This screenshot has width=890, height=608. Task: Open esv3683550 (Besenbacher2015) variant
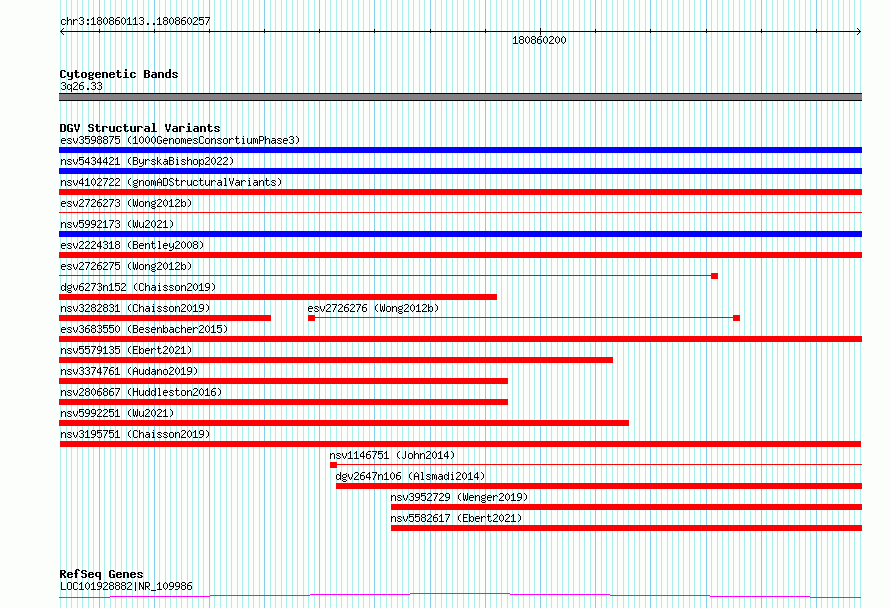[x=144, y=329]
